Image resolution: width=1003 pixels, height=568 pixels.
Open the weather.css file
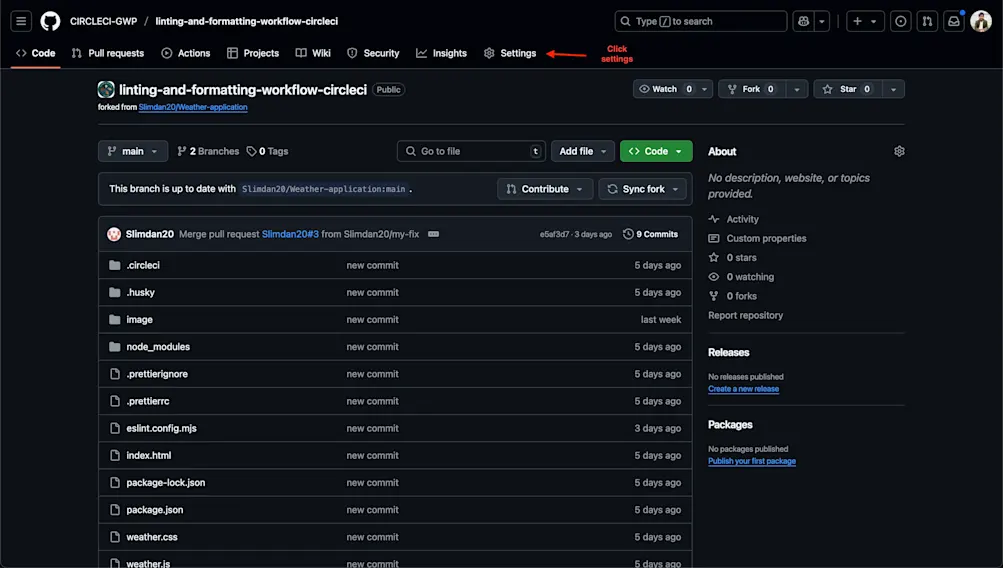152,537
